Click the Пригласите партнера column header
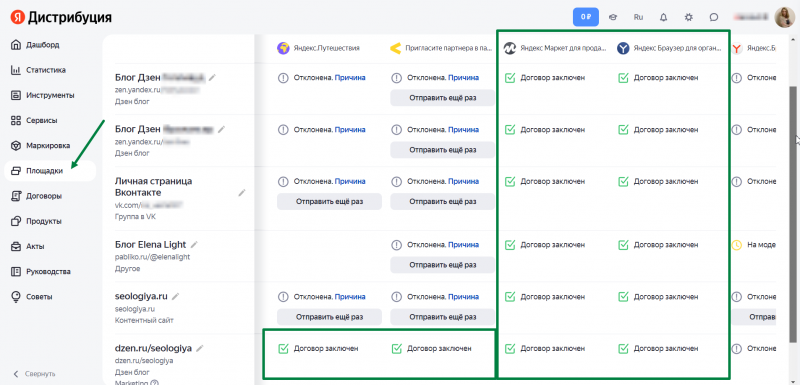This screenshot has width=800, height=385. click(x=442, y=48)
